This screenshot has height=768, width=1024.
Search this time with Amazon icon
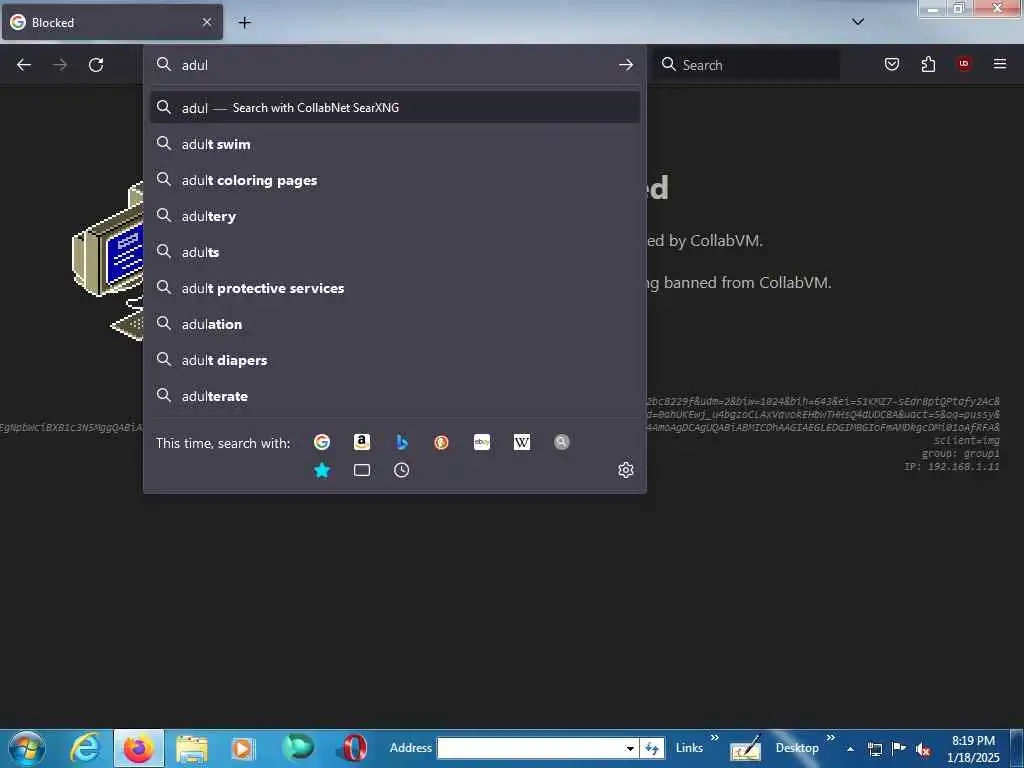pos(362,442)
